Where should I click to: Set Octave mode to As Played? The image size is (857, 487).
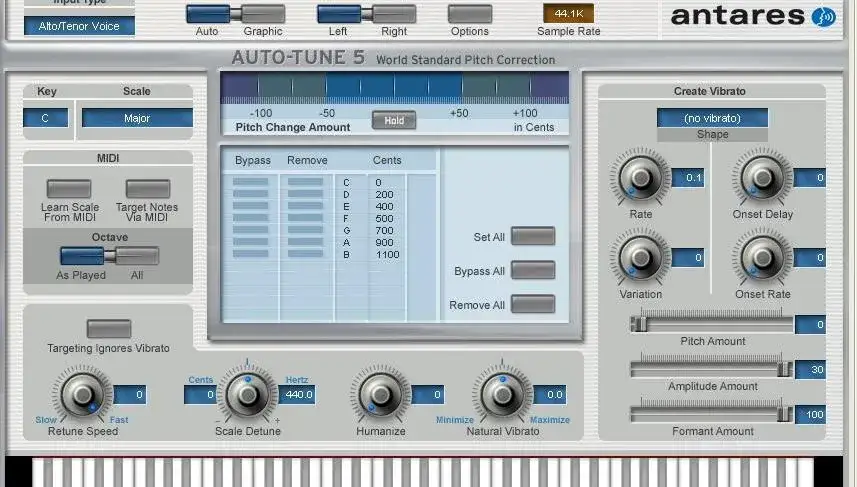point(82,256)
